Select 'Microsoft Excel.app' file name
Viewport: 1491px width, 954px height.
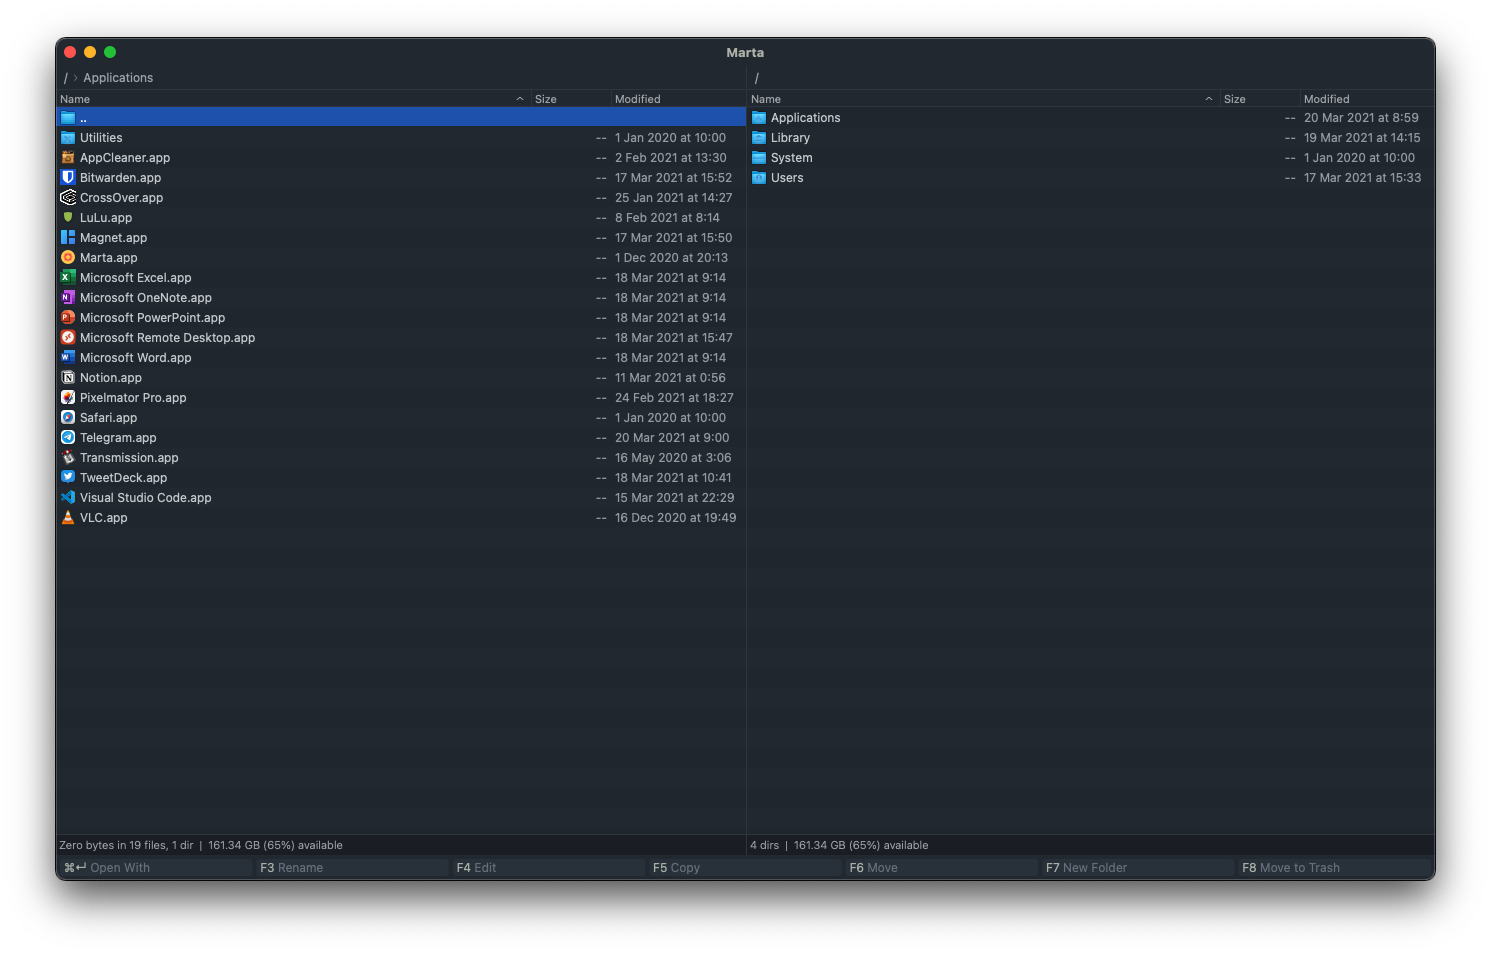tap(136, 278)
